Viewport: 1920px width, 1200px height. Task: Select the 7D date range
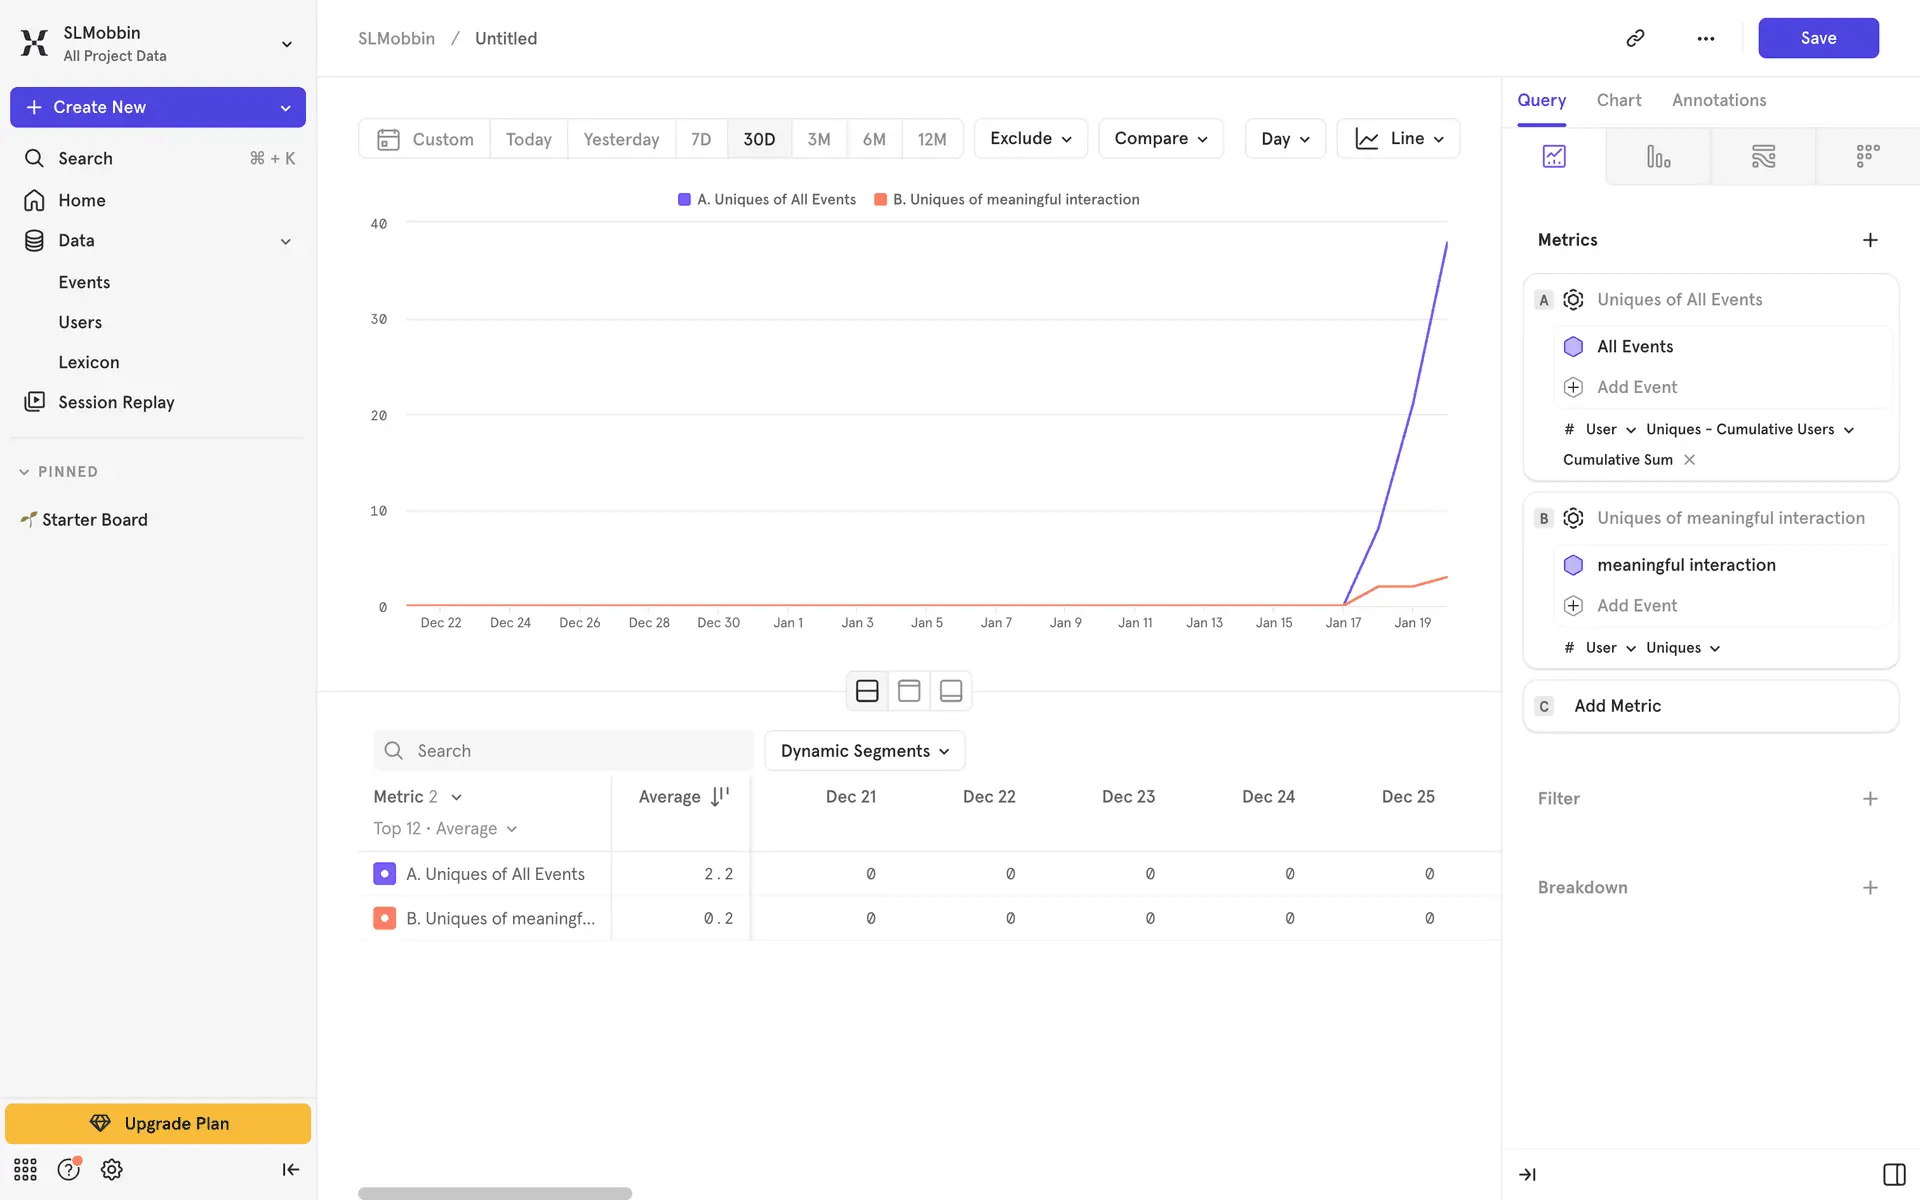[x=700, y=139]
